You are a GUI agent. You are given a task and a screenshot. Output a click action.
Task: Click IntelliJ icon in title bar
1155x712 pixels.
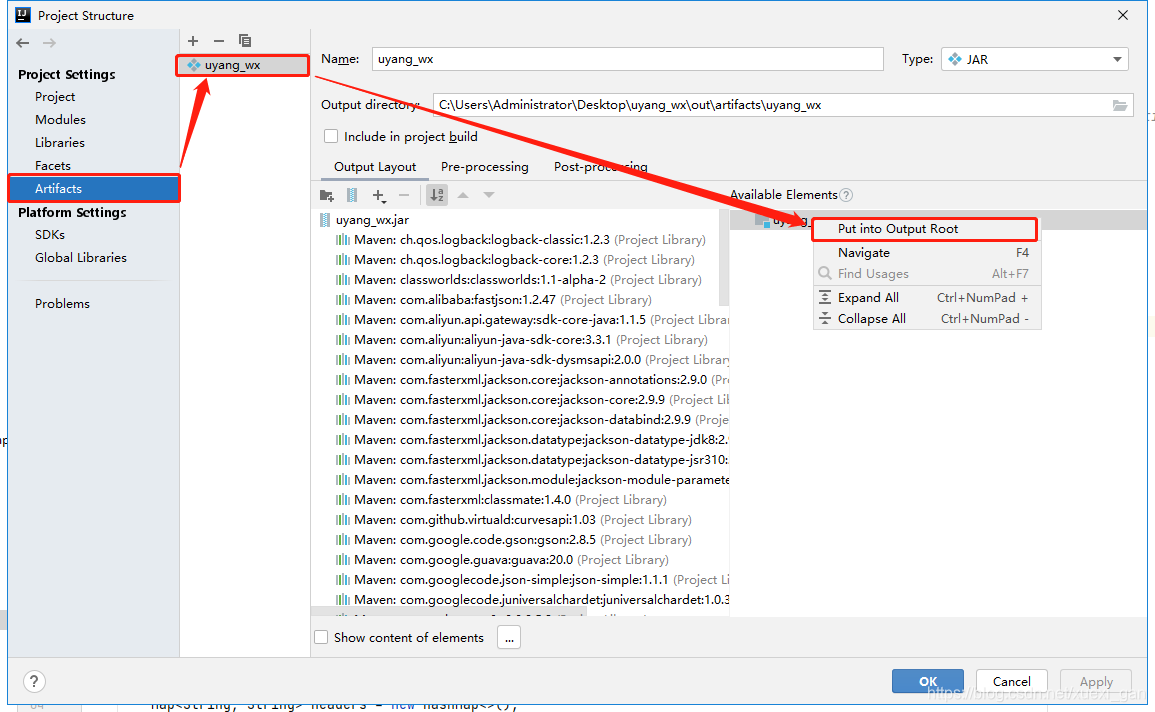[23, 15]
